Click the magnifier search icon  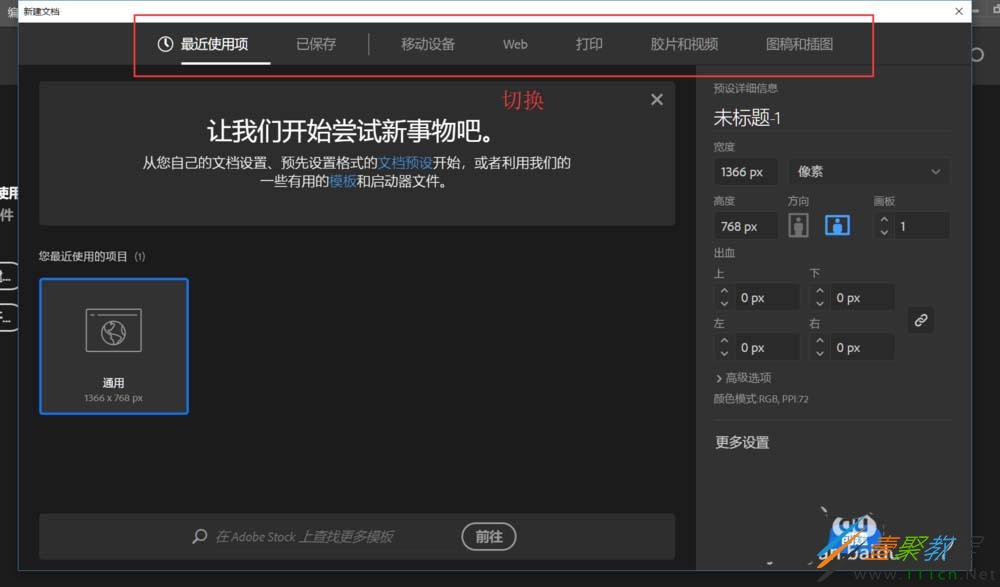pyautogui.click(x=200, y=536)
